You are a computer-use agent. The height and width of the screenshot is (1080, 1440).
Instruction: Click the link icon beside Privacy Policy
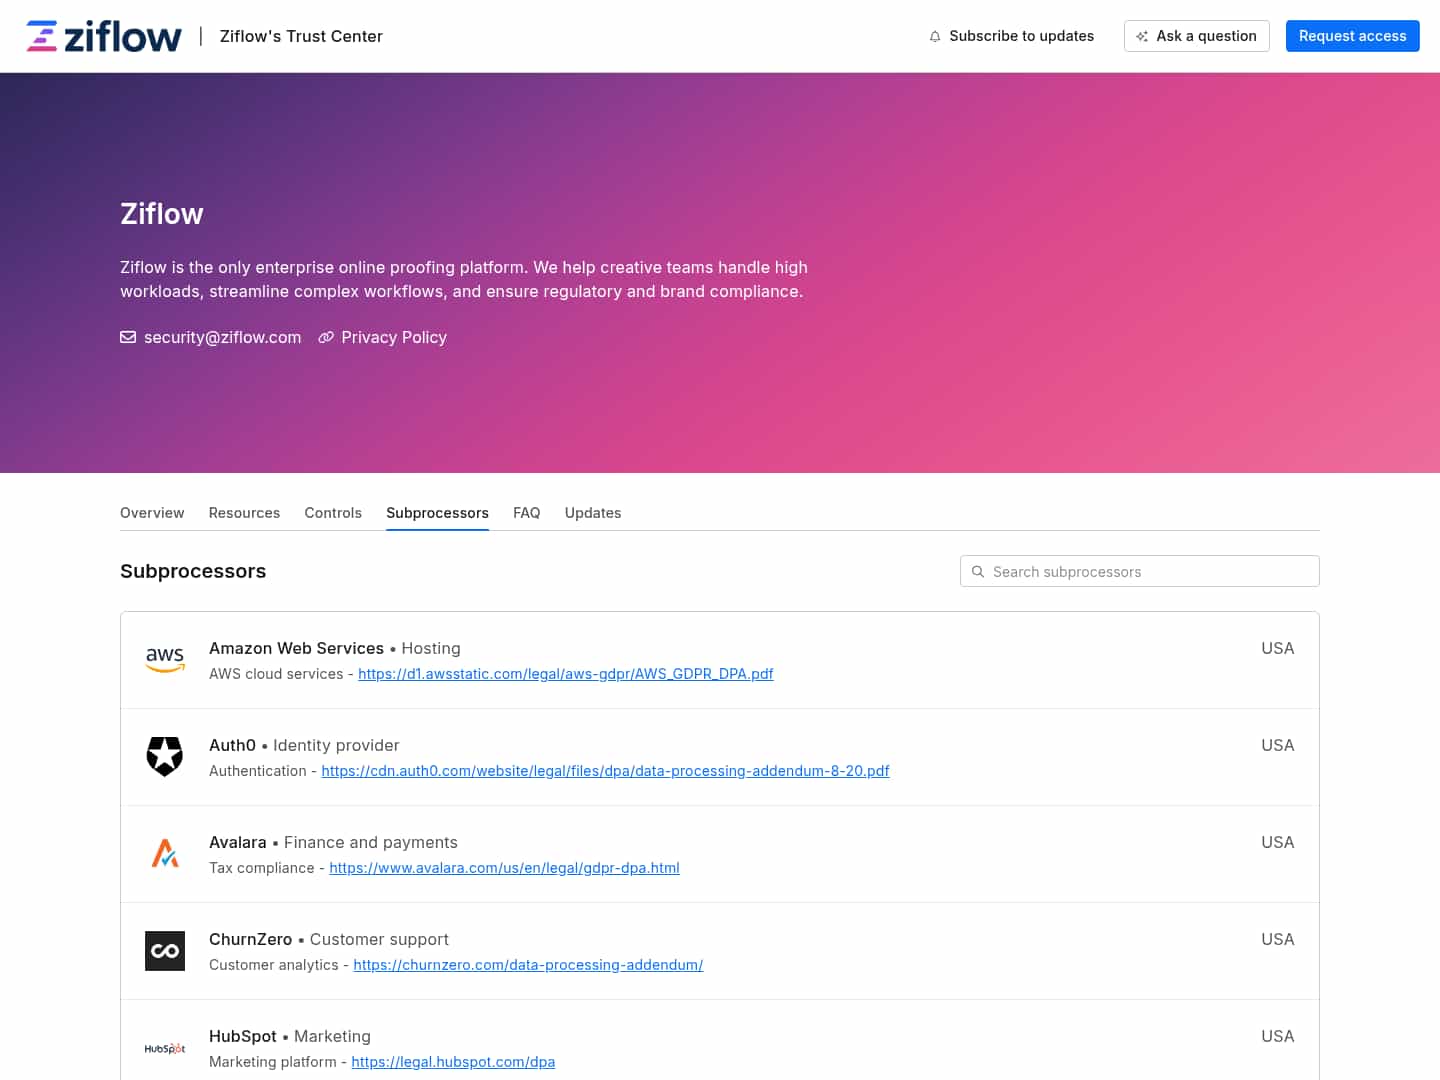[326, 337]
